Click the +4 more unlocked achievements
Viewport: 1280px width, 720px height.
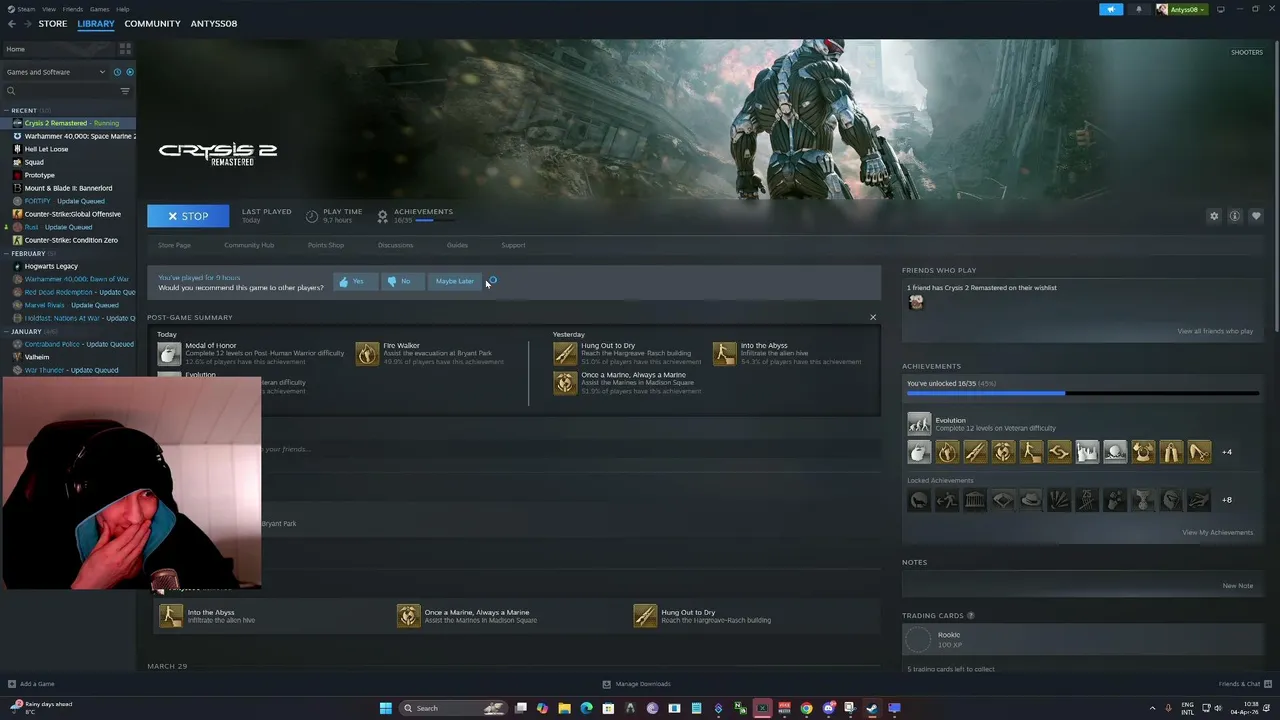click(x=1227, y=452)
